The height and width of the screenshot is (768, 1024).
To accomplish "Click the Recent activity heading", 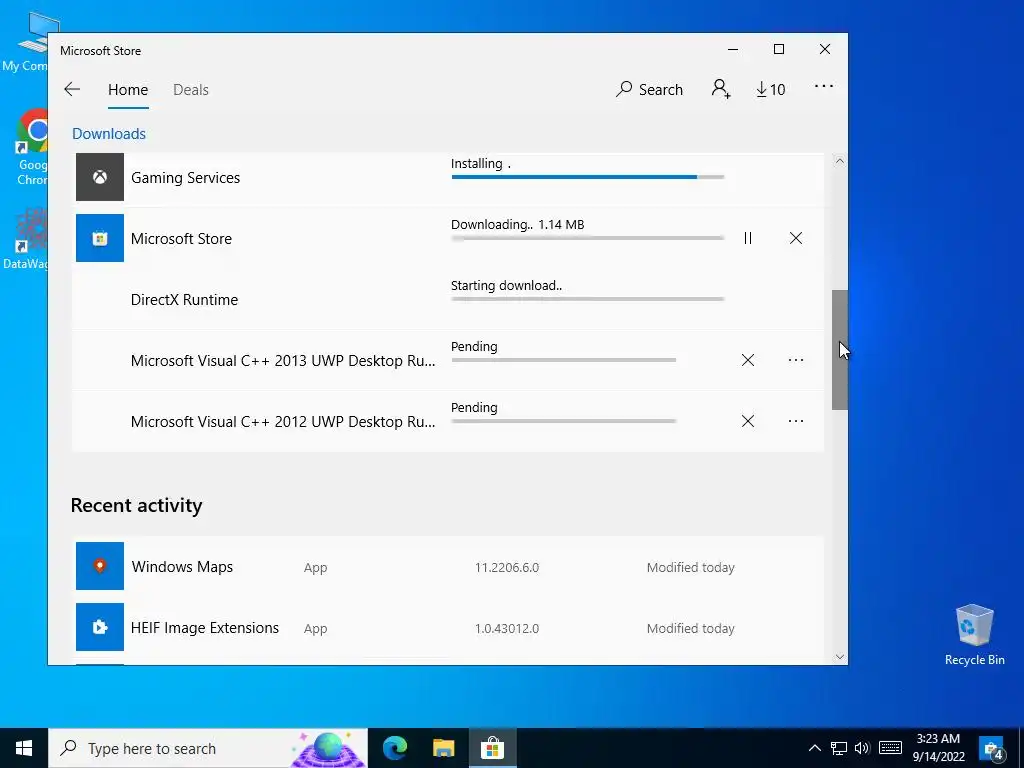I will (x=136, y=505).
